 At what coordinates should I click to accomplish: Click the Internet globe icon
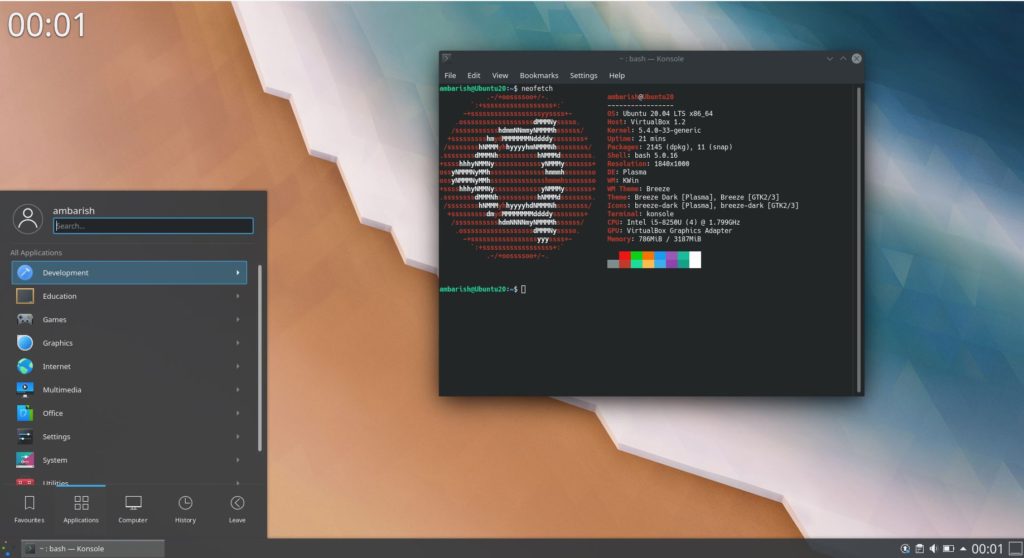point(25,367)
